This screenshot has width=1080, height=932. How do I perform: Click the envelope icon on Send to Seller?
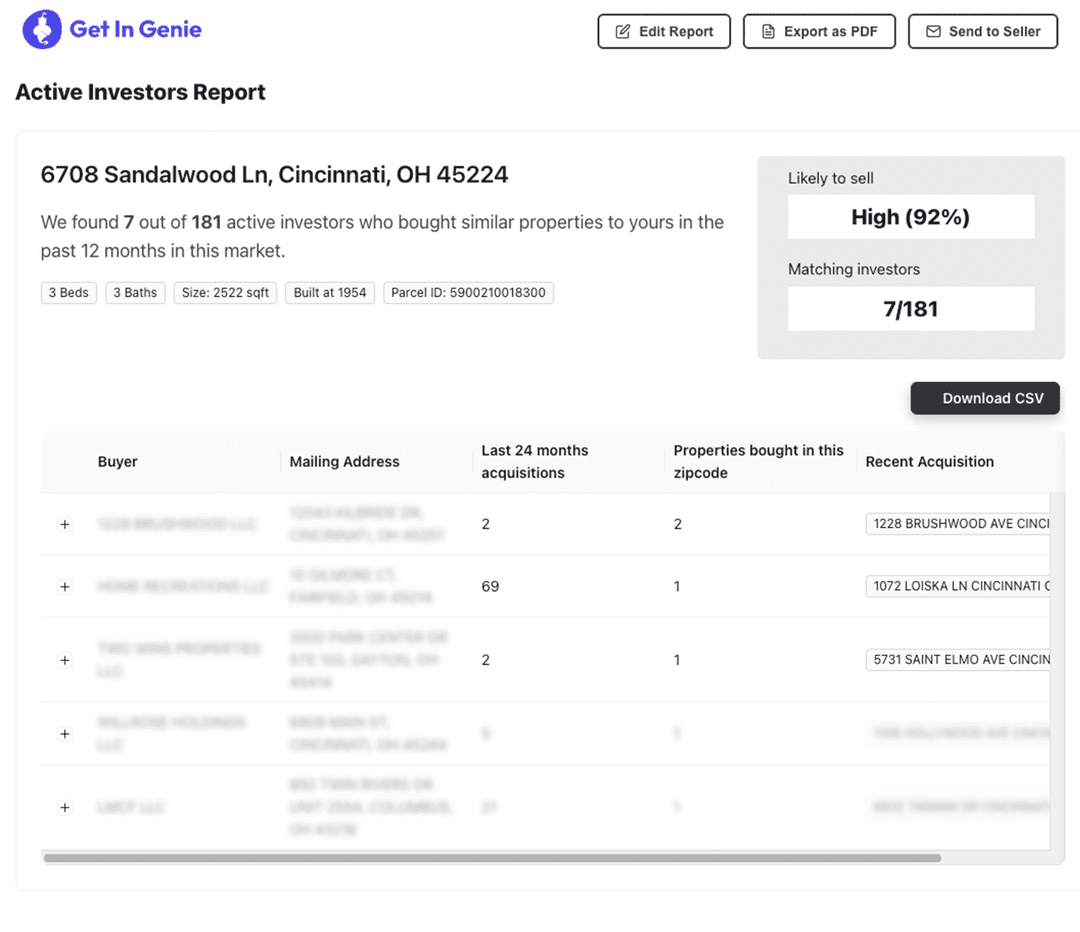pos(935,31)
